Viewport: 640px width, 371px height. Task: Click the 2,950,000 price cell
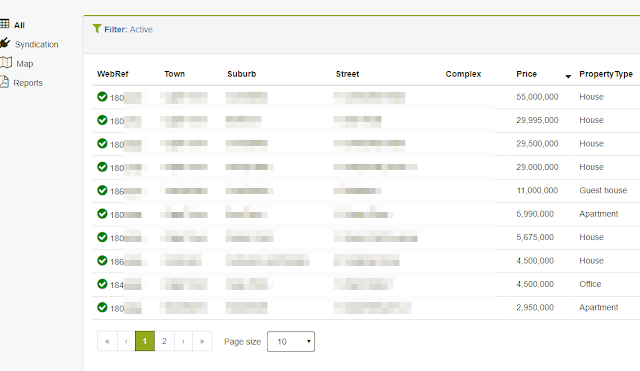pyautogui.click(x=535, y=307)
